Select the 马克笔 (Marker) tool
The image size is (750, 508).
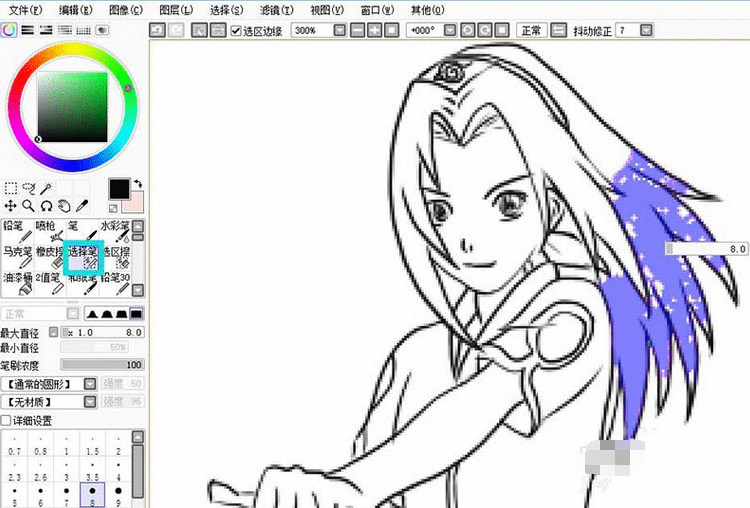pyautogui.click(x=20, y=257)
